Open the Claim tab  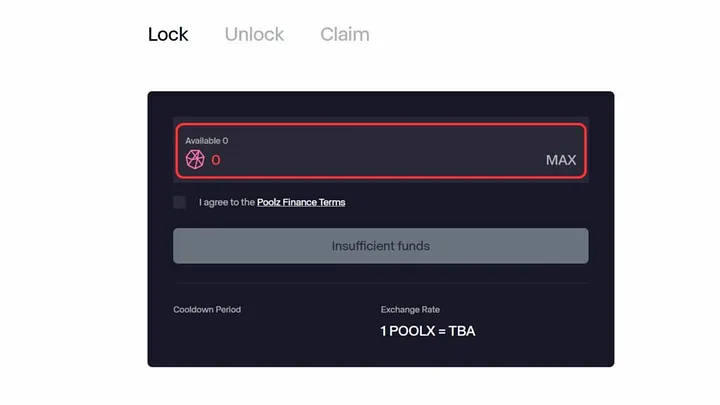coord(344,34)
